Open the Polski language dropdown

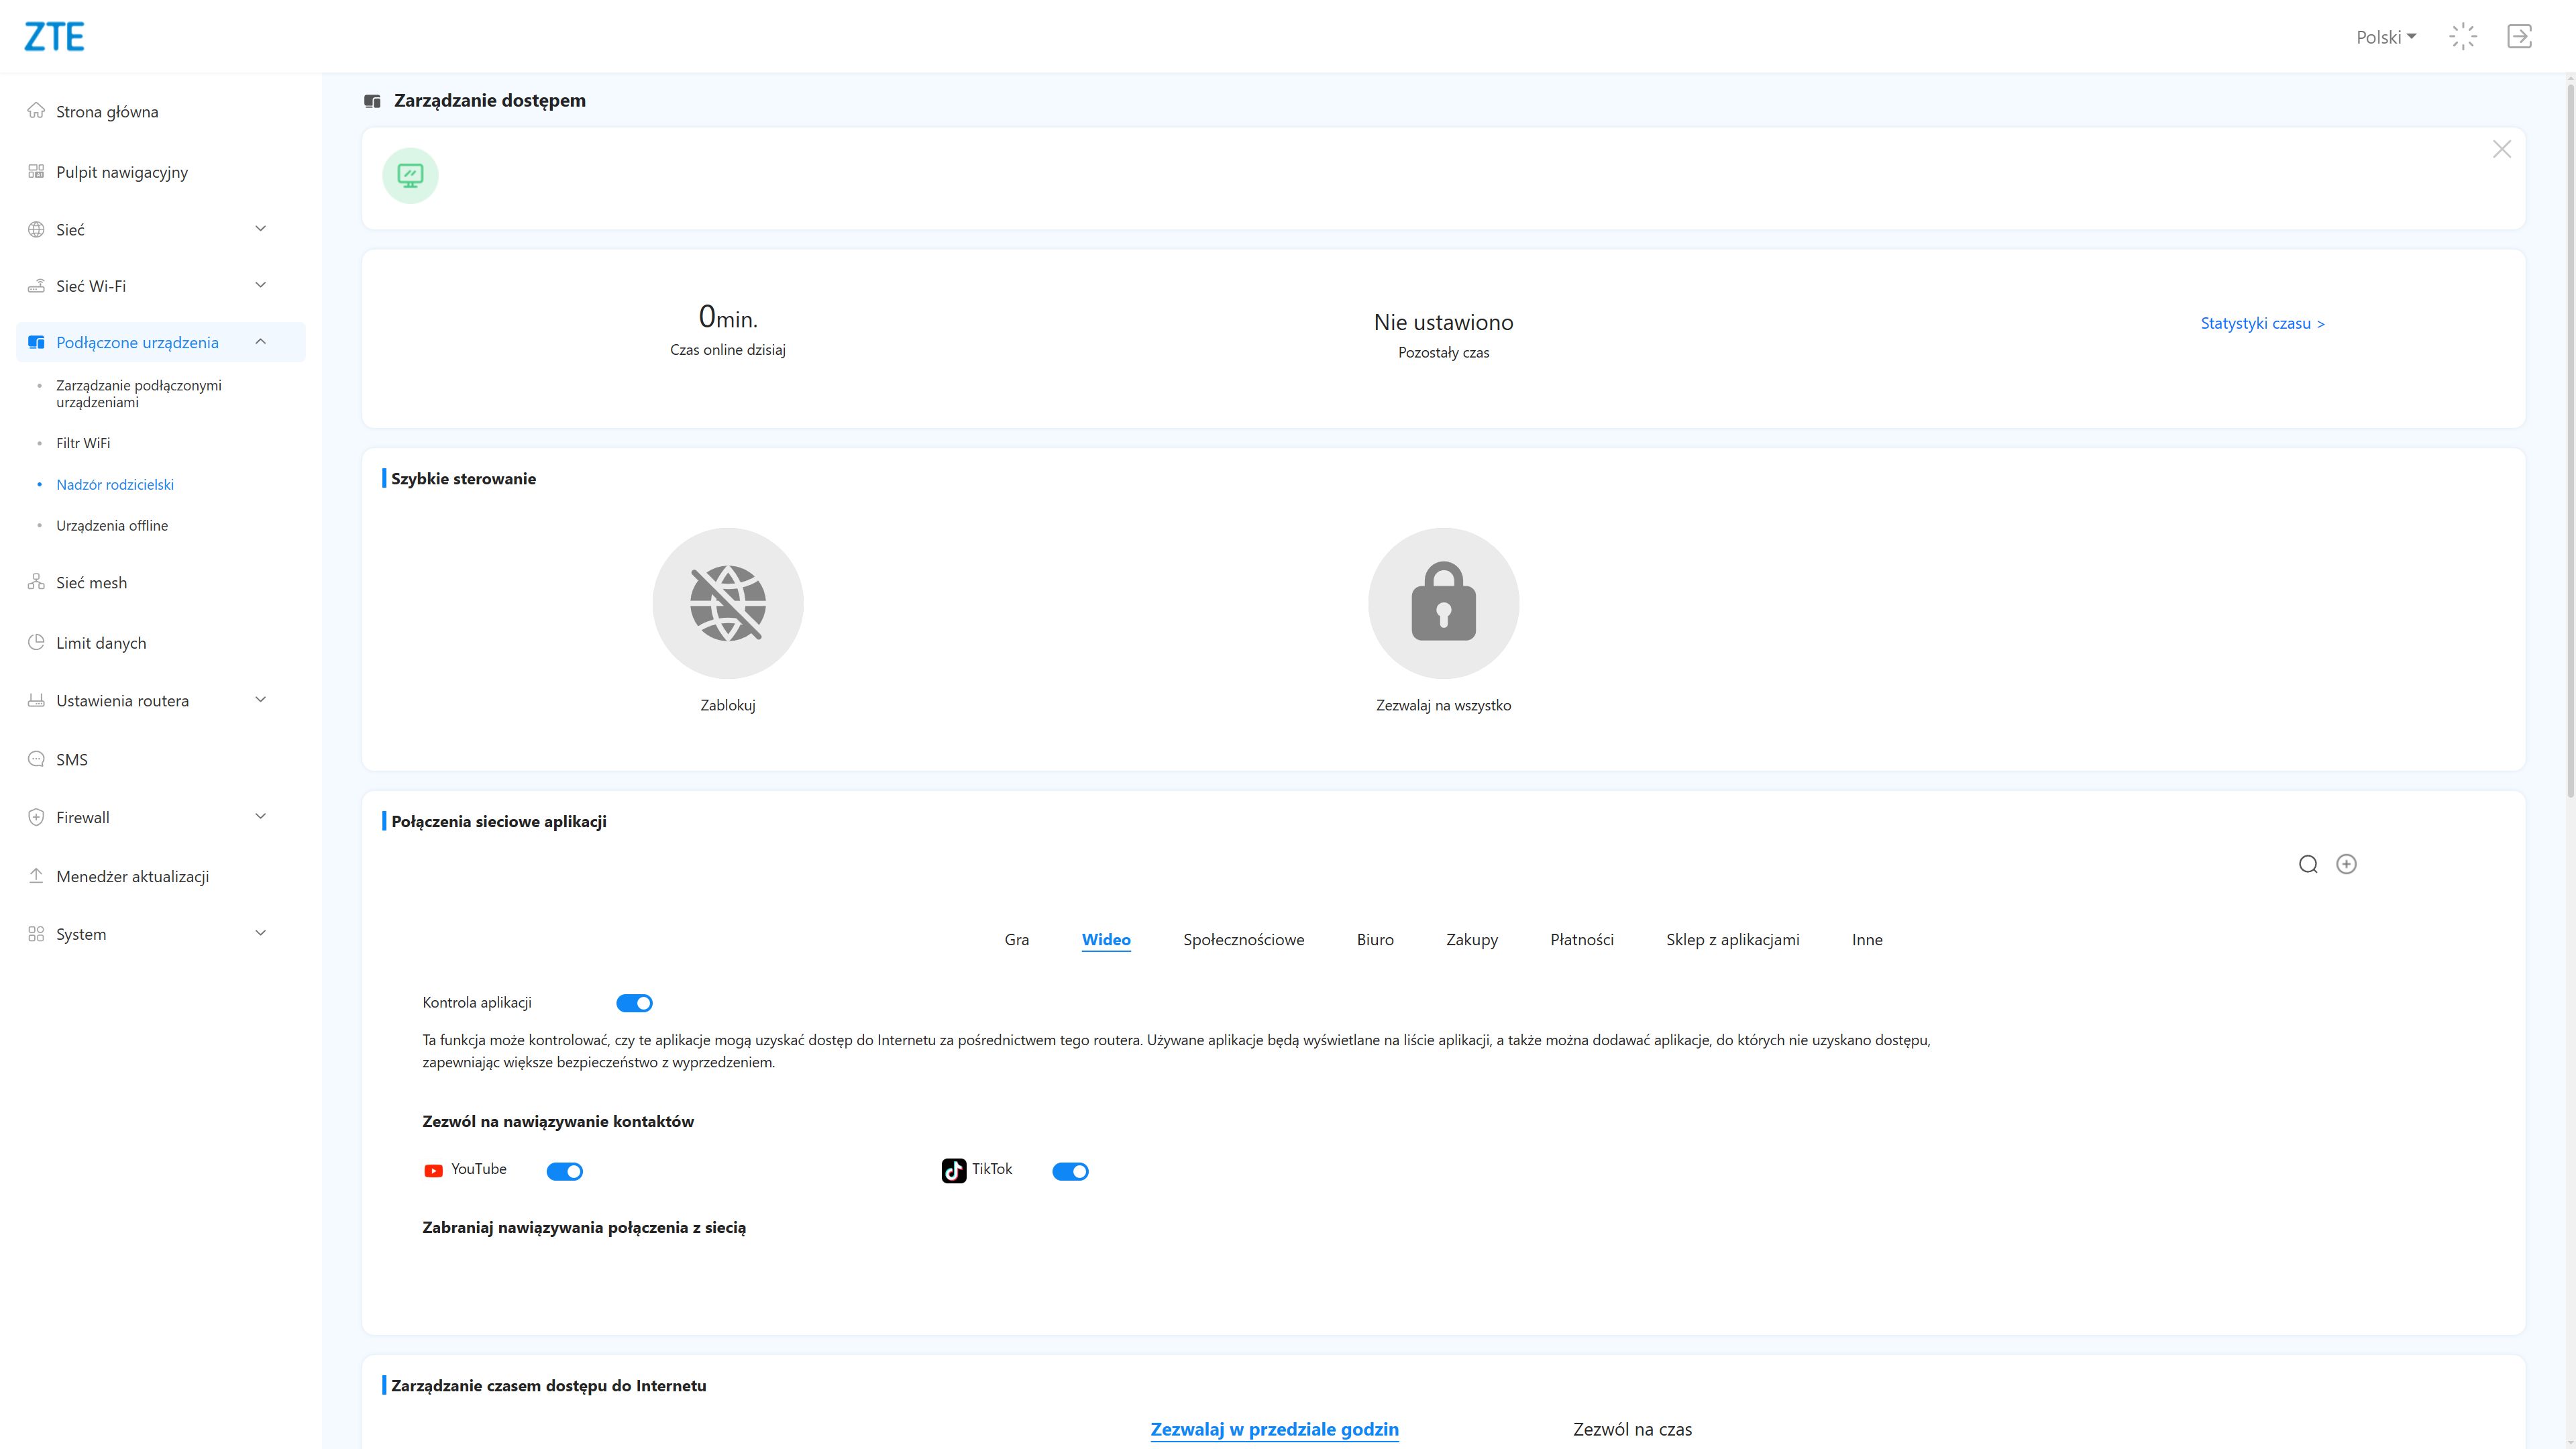coord(2385,37)
